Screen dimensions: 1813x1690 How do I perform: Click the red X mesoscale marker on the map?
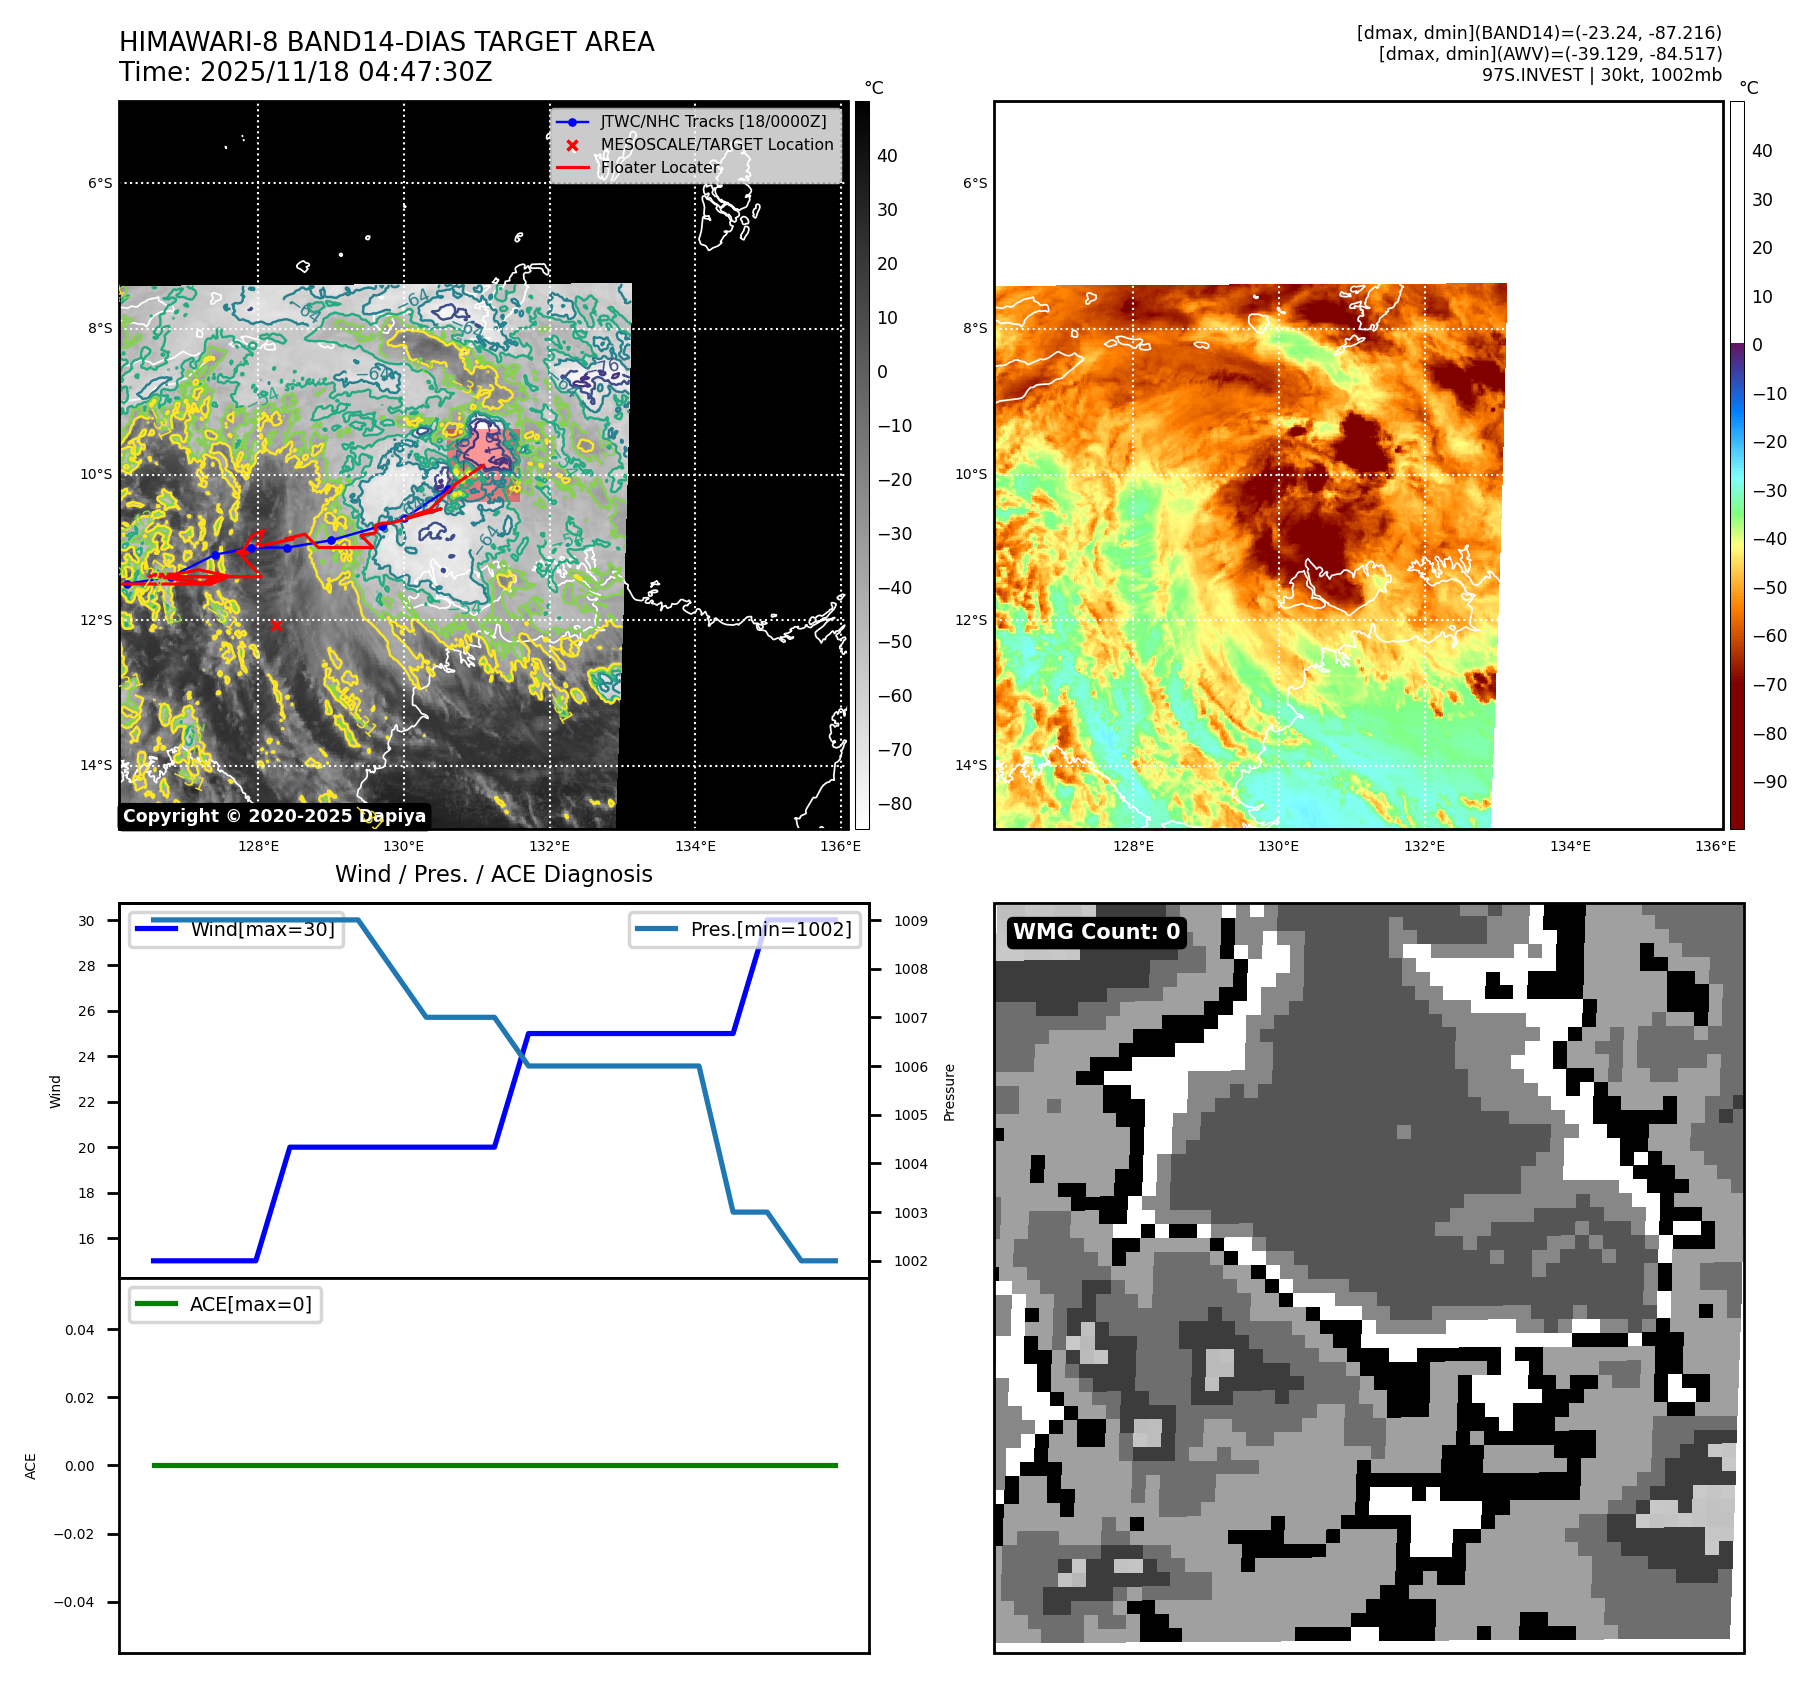(276, 625)
